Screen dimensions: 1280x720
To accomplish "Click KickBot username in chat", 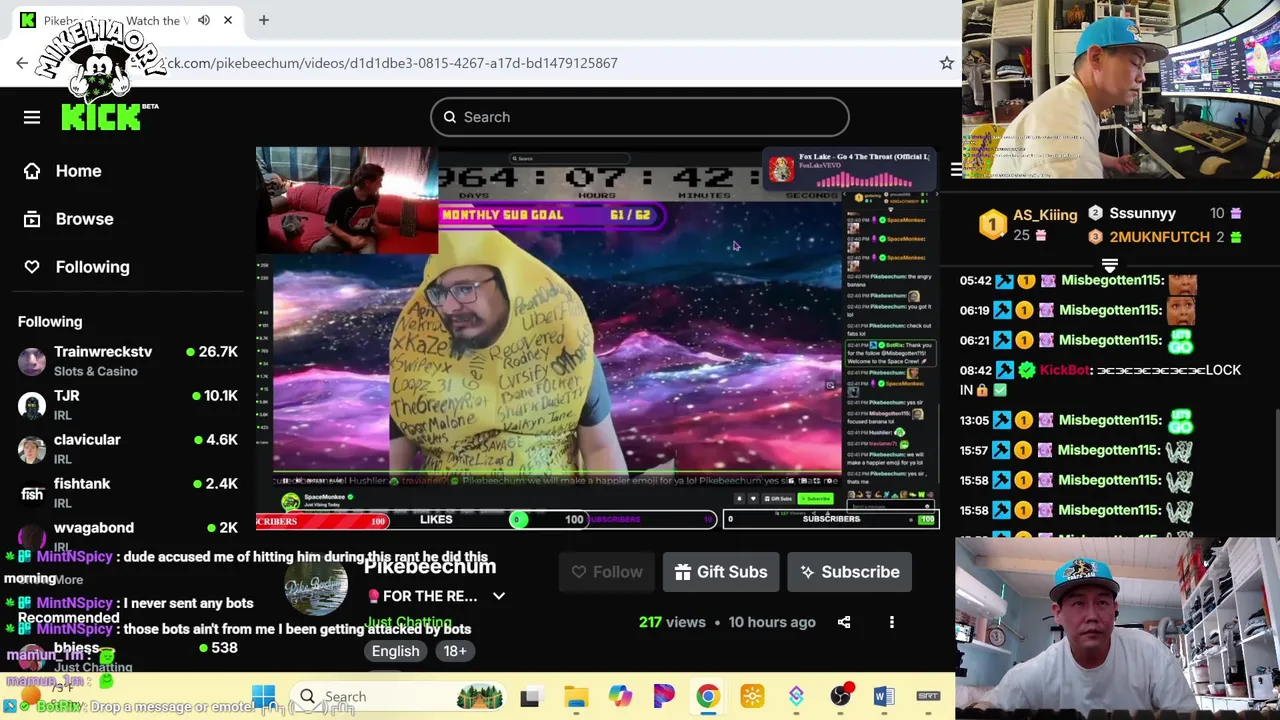I will click(x=1064, y=370).
